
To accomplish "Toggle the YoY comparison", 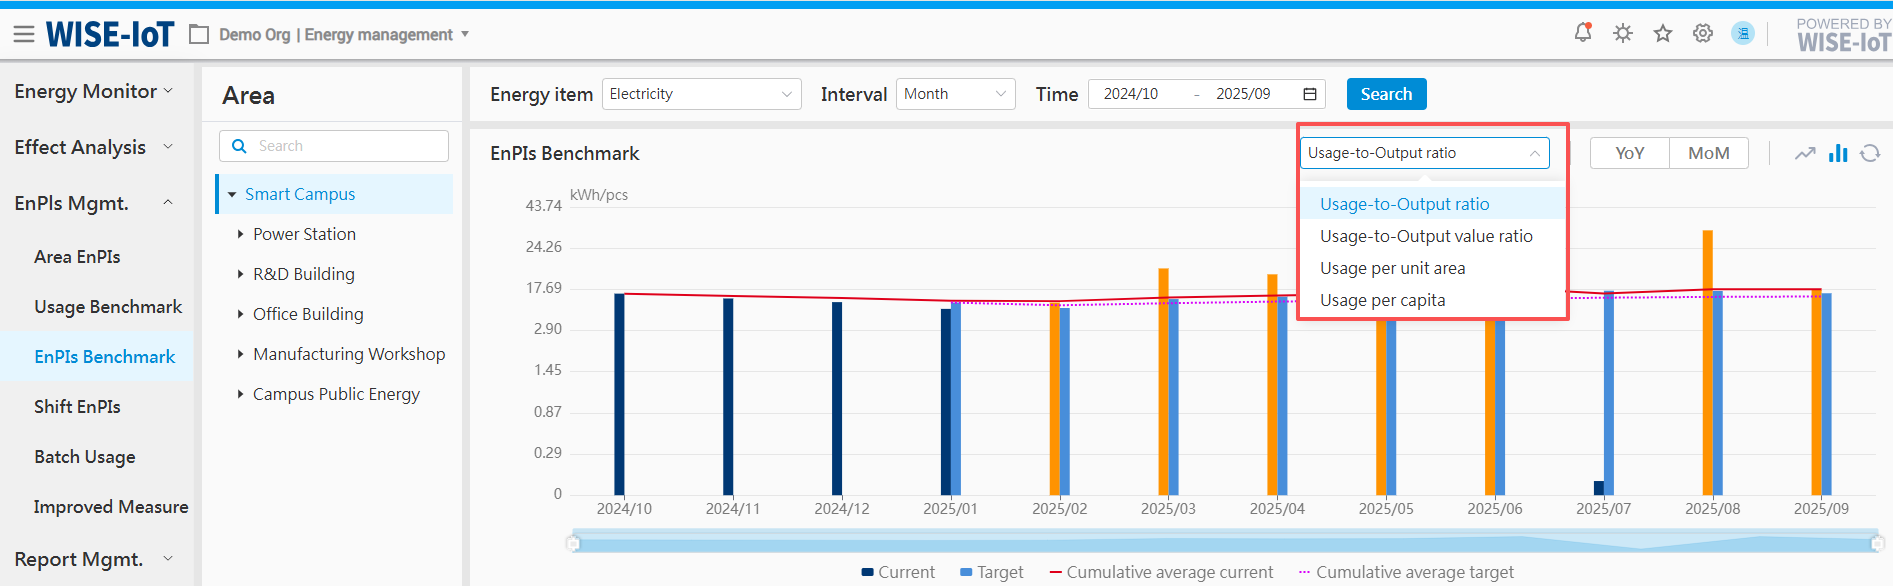I will [x=1629, y=153].
